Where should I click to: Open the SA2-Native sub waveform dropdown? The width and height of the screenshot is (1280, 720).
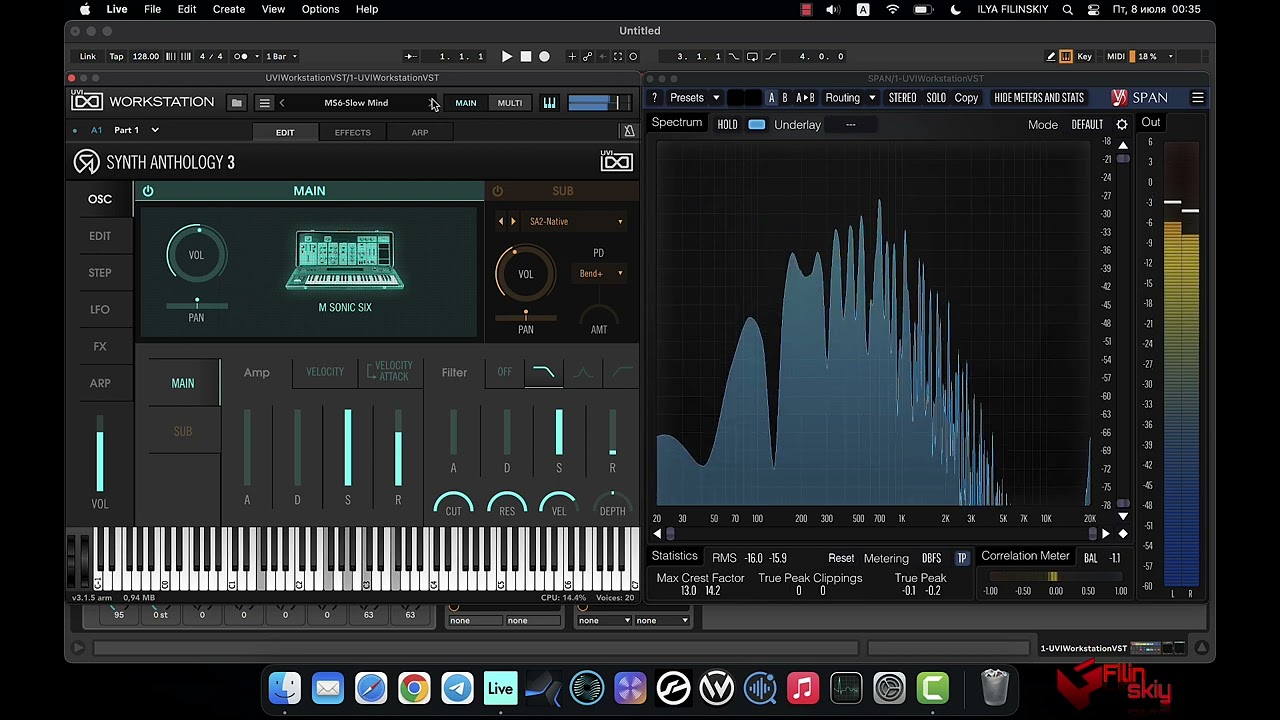pyautogui.click(x=576, y=222)
